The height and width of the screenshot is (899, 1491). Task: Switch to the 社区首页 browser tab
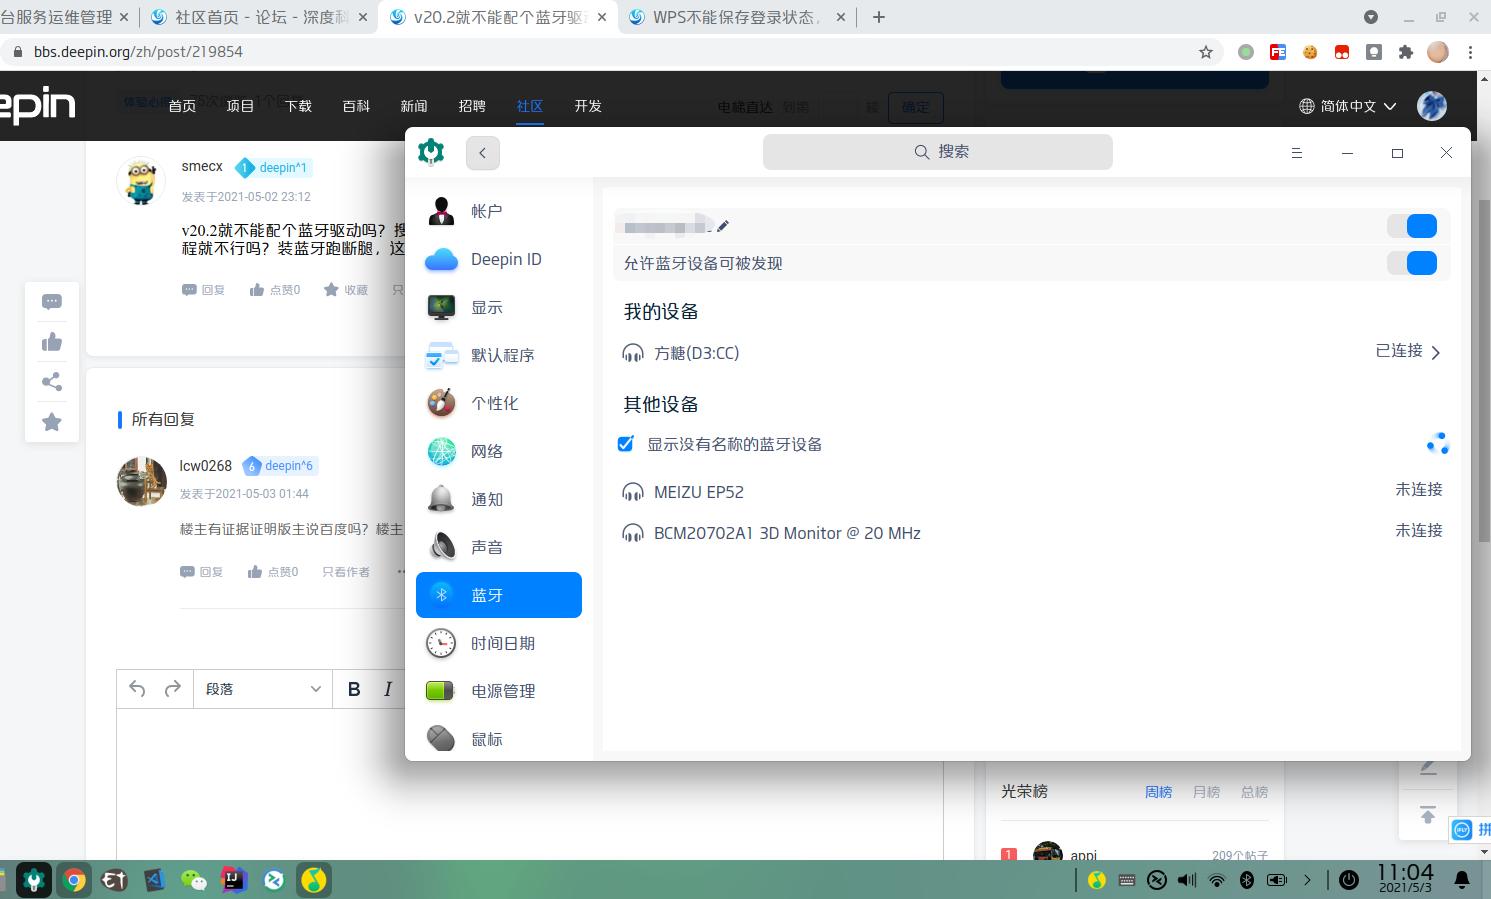(x=258, y=17)
